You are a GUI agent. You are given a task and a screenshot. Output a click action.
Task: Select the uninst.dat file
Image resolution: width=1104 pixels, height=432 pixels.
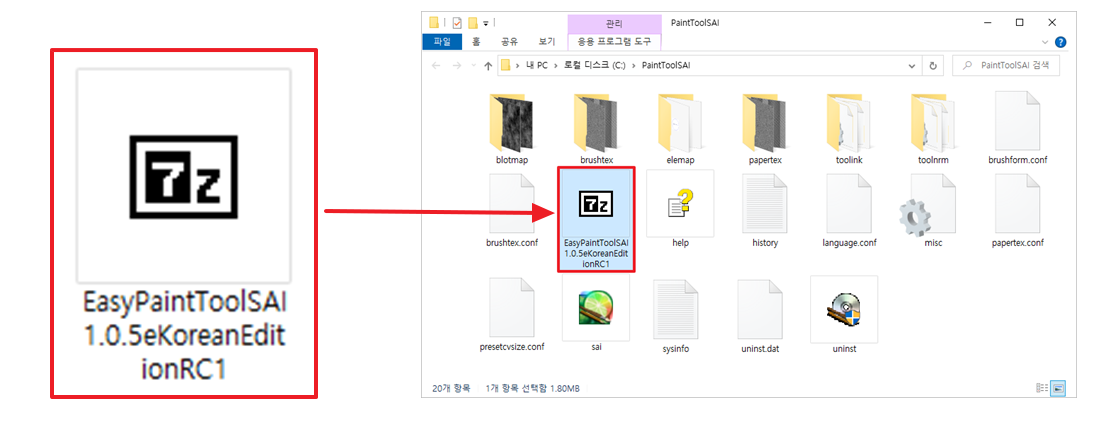pos(760,315)
